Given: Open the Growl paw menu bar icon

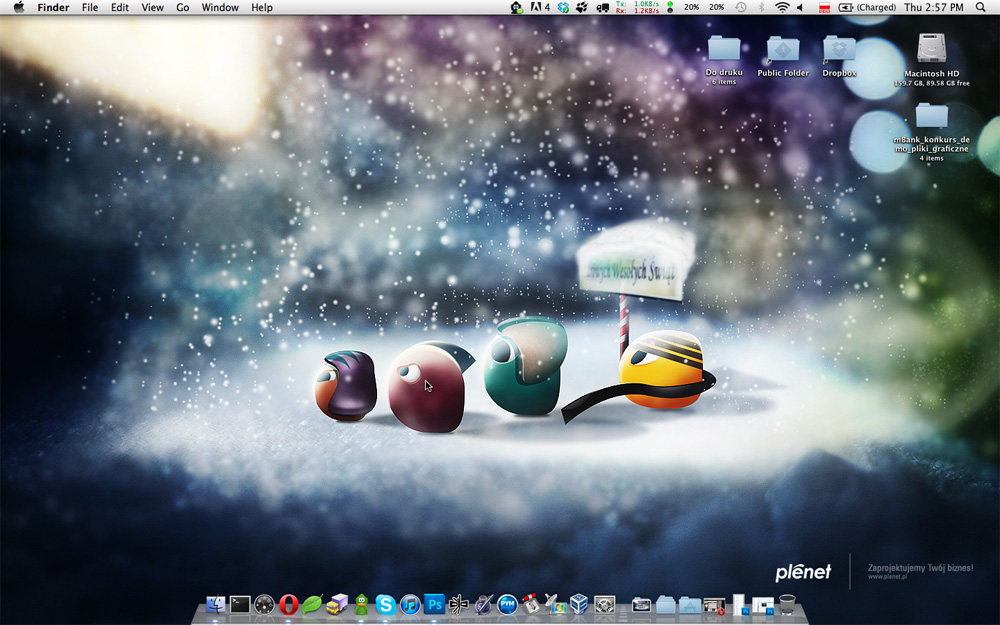Looking at the screenshot, I should pyautogui.click(x=582, y=7).
